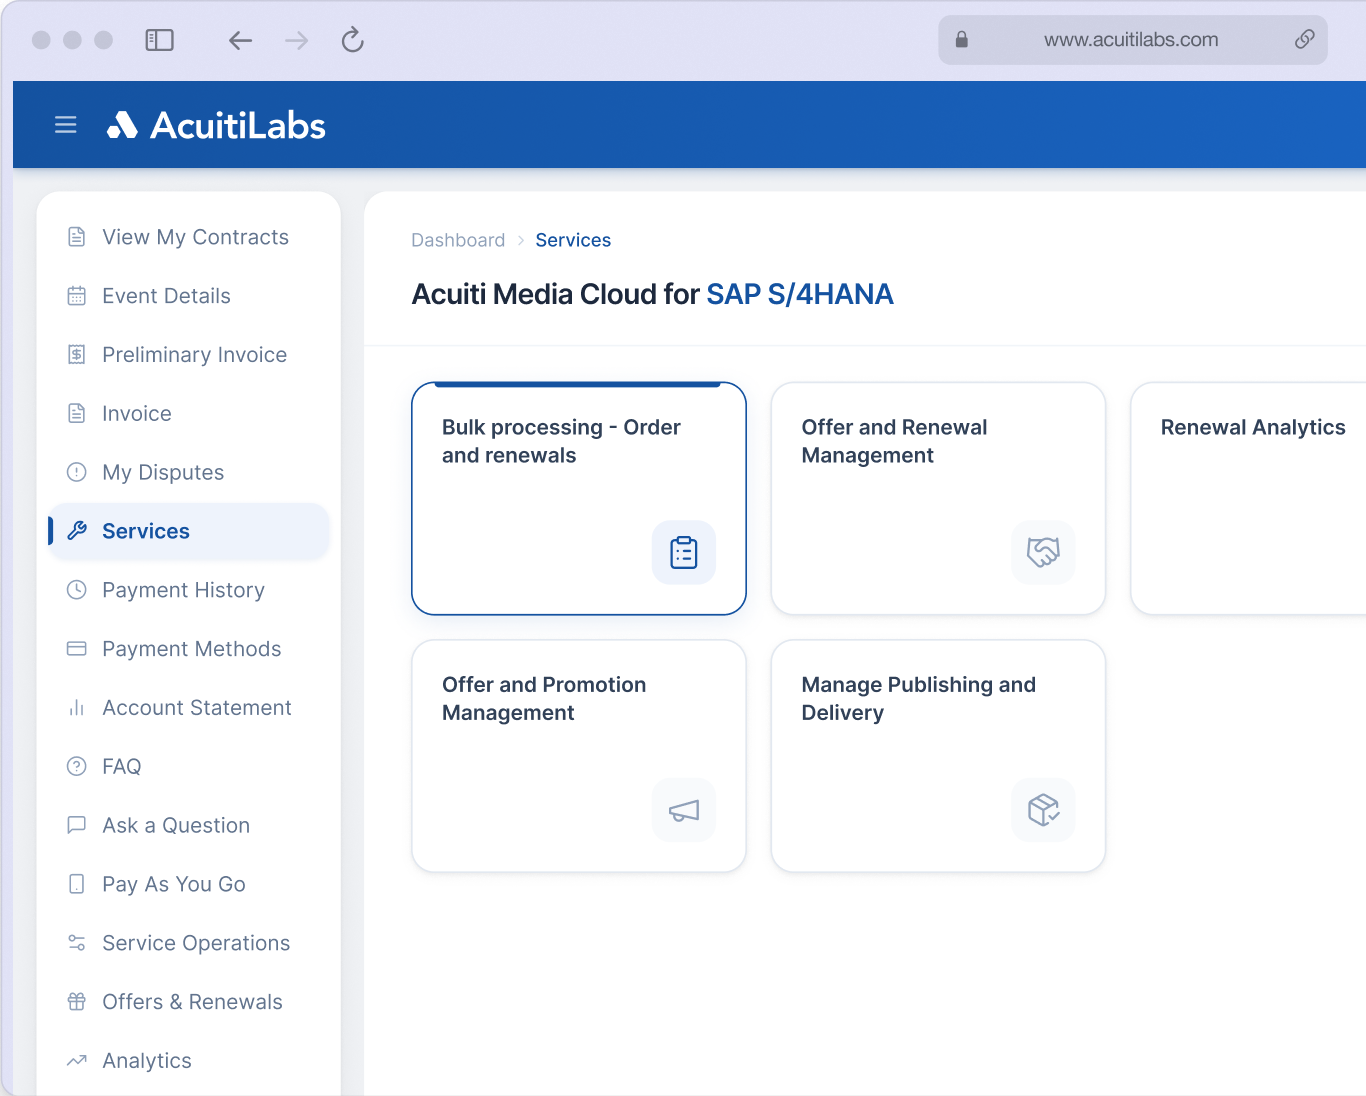Click the www.acuitilabs.com address field
The height and width of the screenshot is (1096, 1366).
[x=1132, y=40]
